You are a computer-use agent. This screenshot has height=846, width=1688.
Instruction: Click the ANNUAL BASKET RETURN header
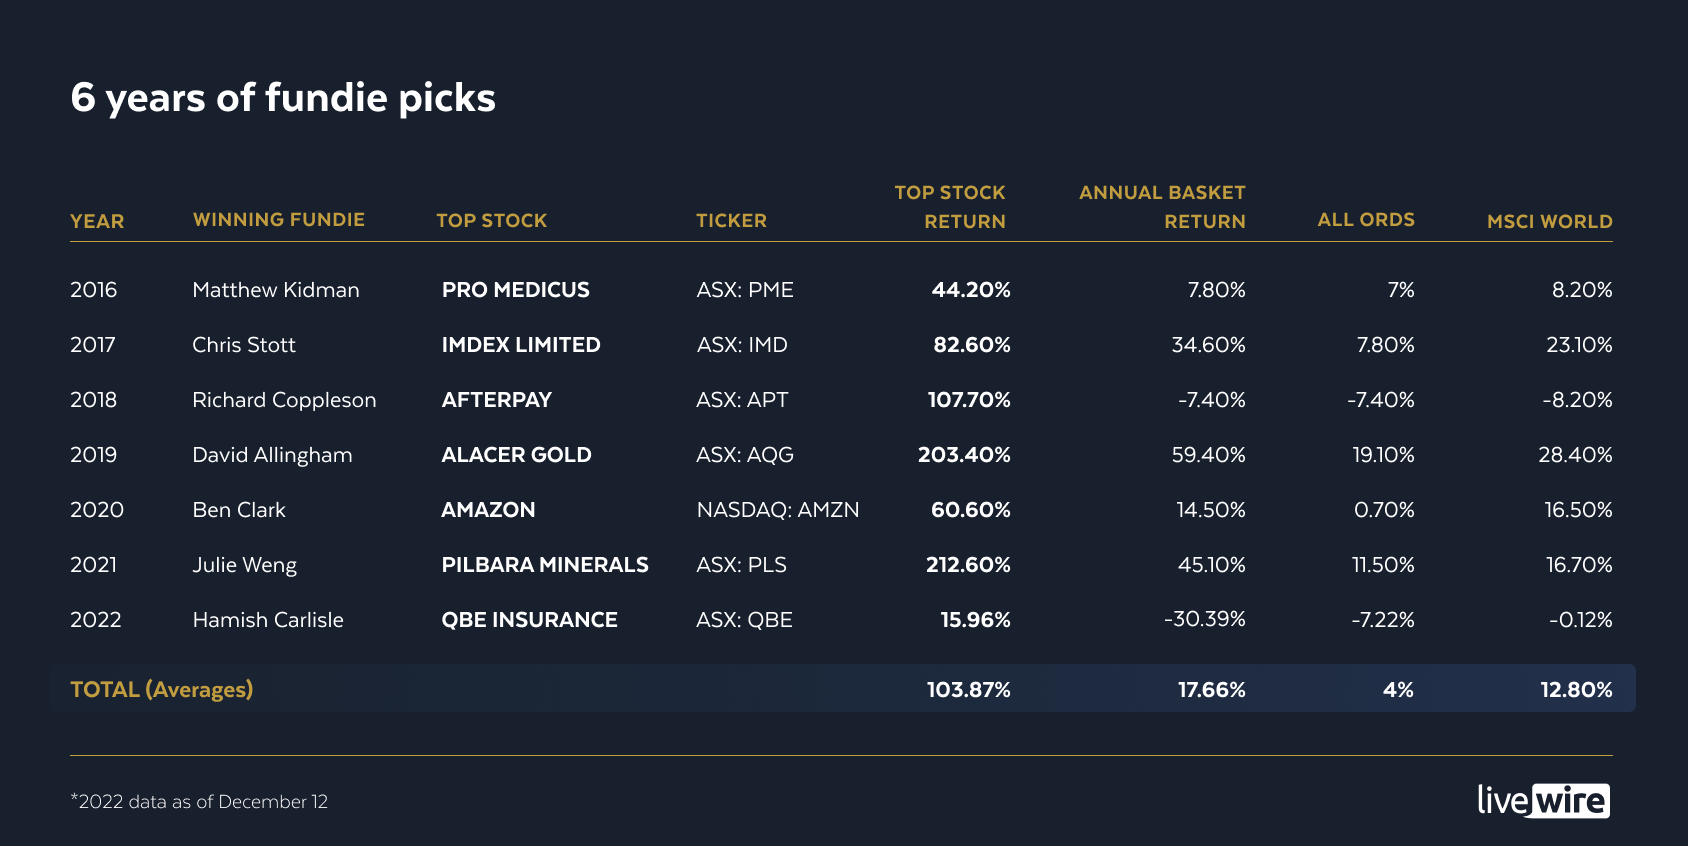pyautogui.click(x=1162, y=207)
